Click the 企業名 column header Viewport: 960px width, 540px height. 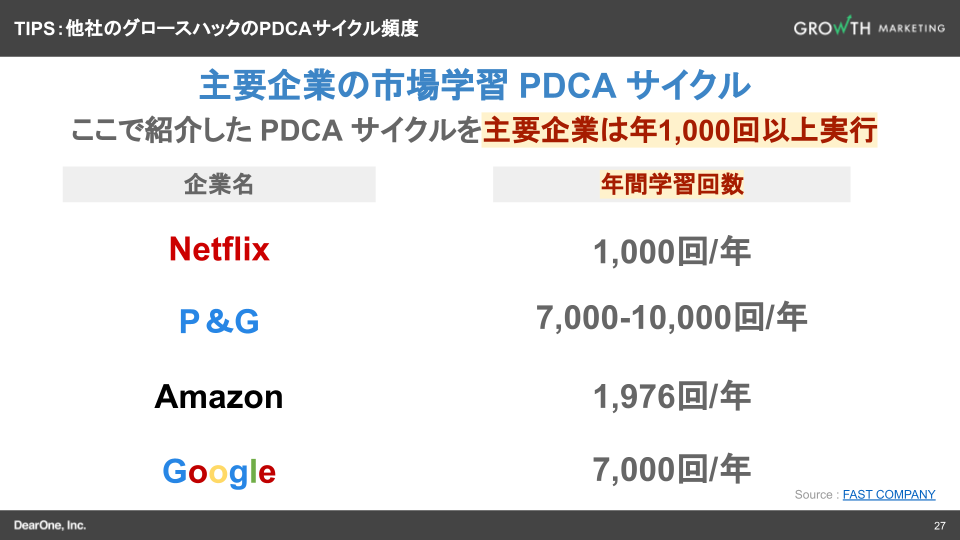coord(219,185)
